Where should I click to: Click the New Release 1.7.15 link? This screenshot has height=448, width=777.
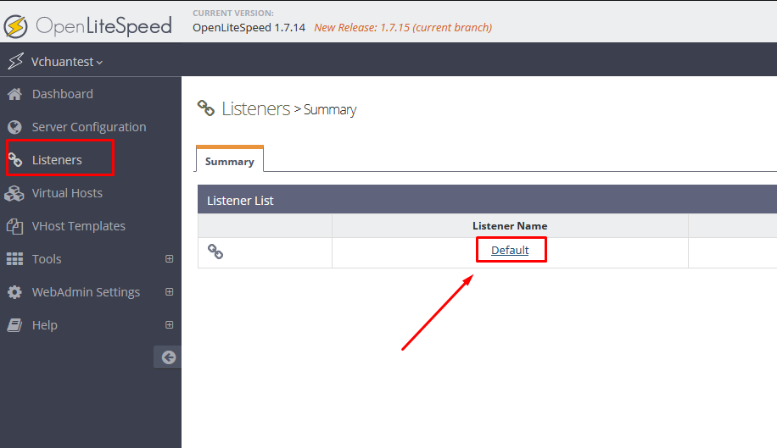(x=403, y=28)
